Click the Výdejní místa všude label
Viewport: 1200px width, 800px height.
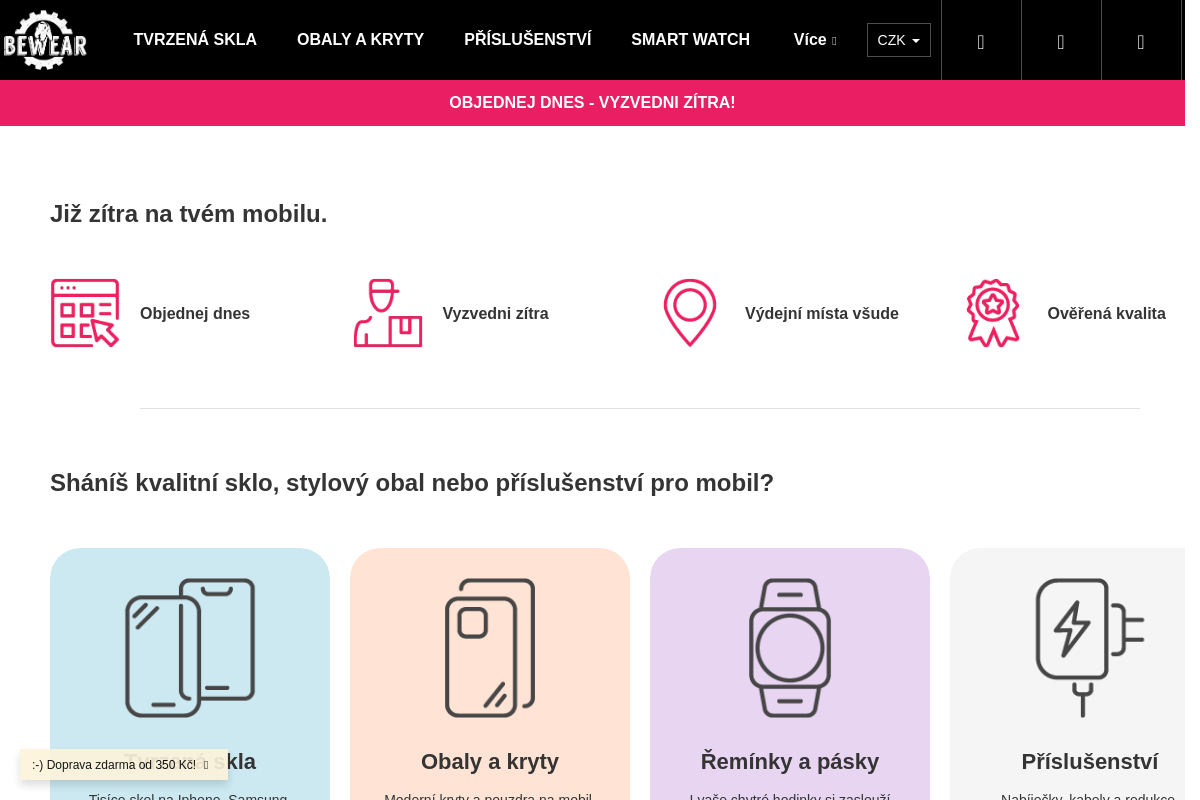[821, 314]
